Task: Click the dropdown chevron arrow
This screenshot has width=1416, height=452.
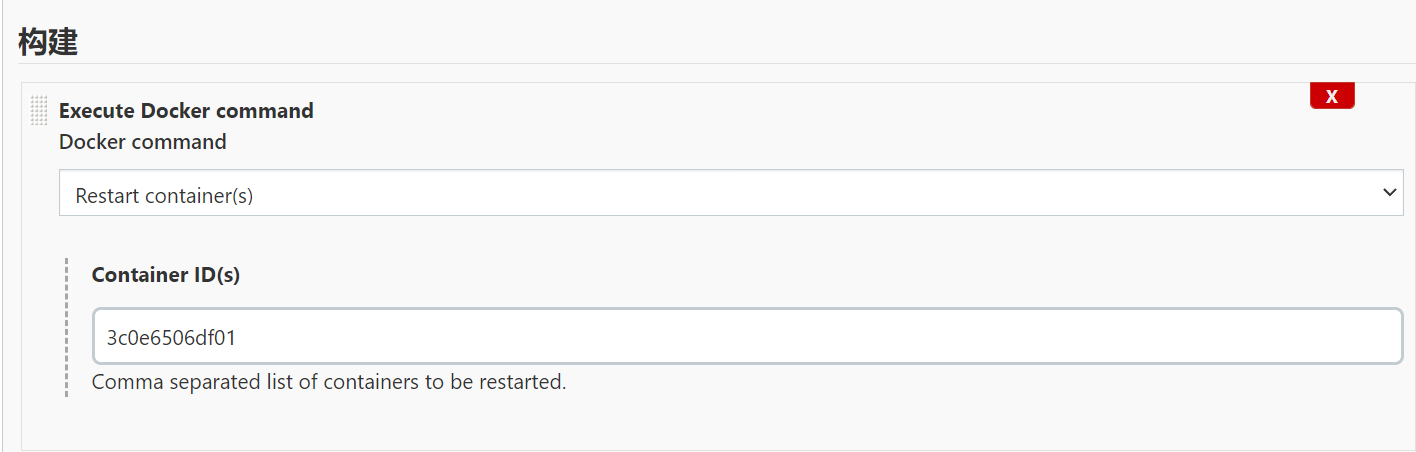Action: pyautogui.click(x=1389, y=193)
